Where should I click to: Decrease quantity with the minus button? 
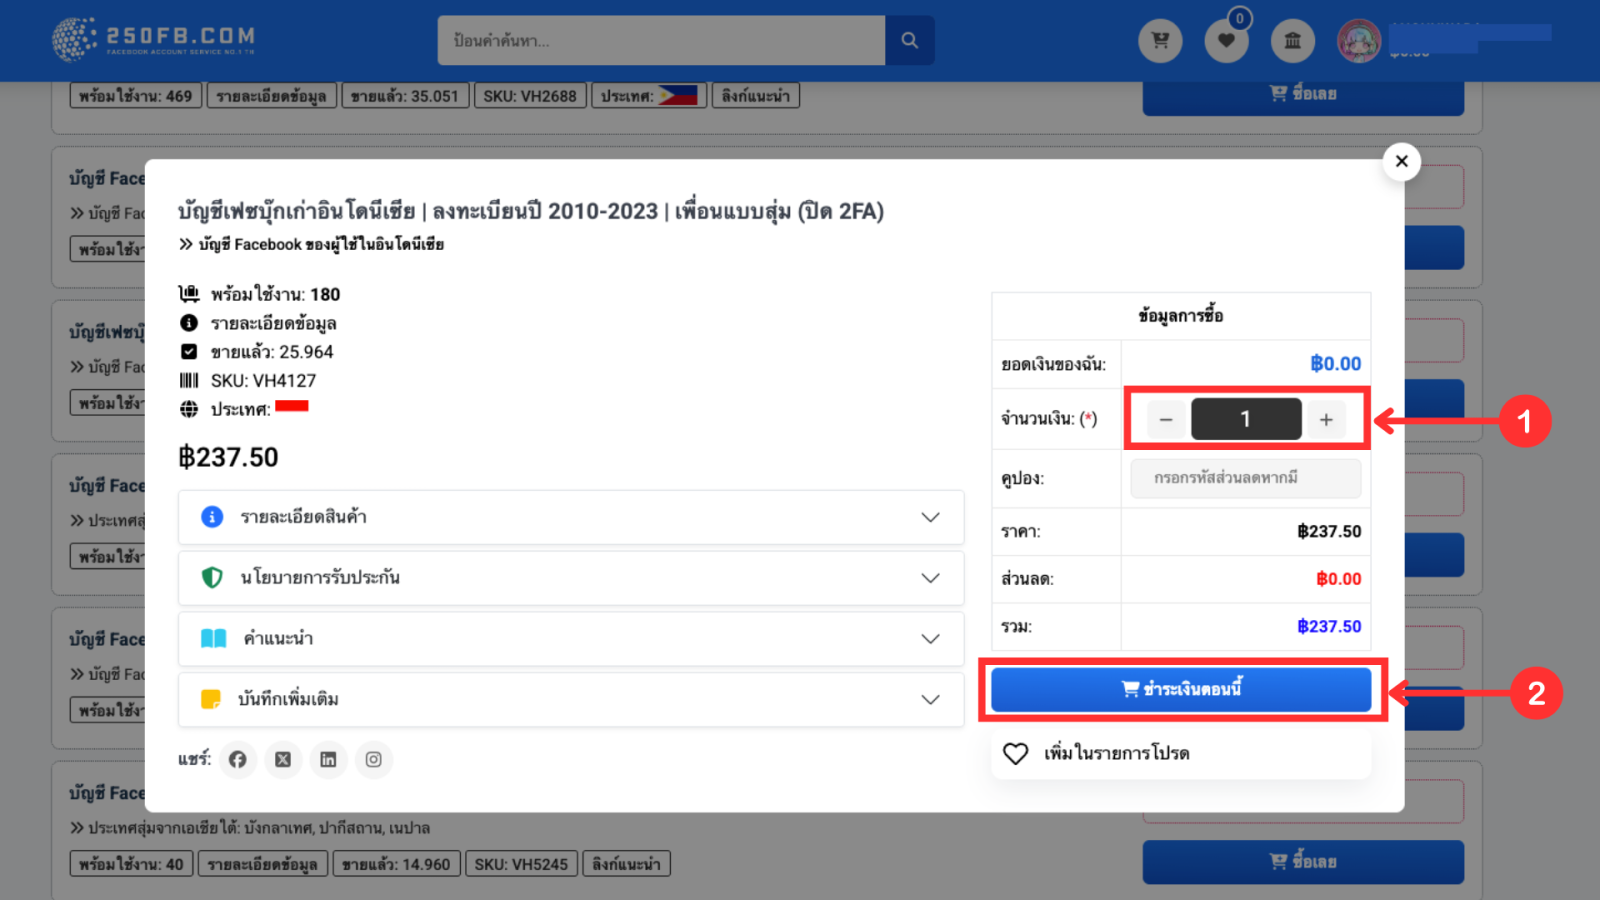click(x=1166, y=419)
